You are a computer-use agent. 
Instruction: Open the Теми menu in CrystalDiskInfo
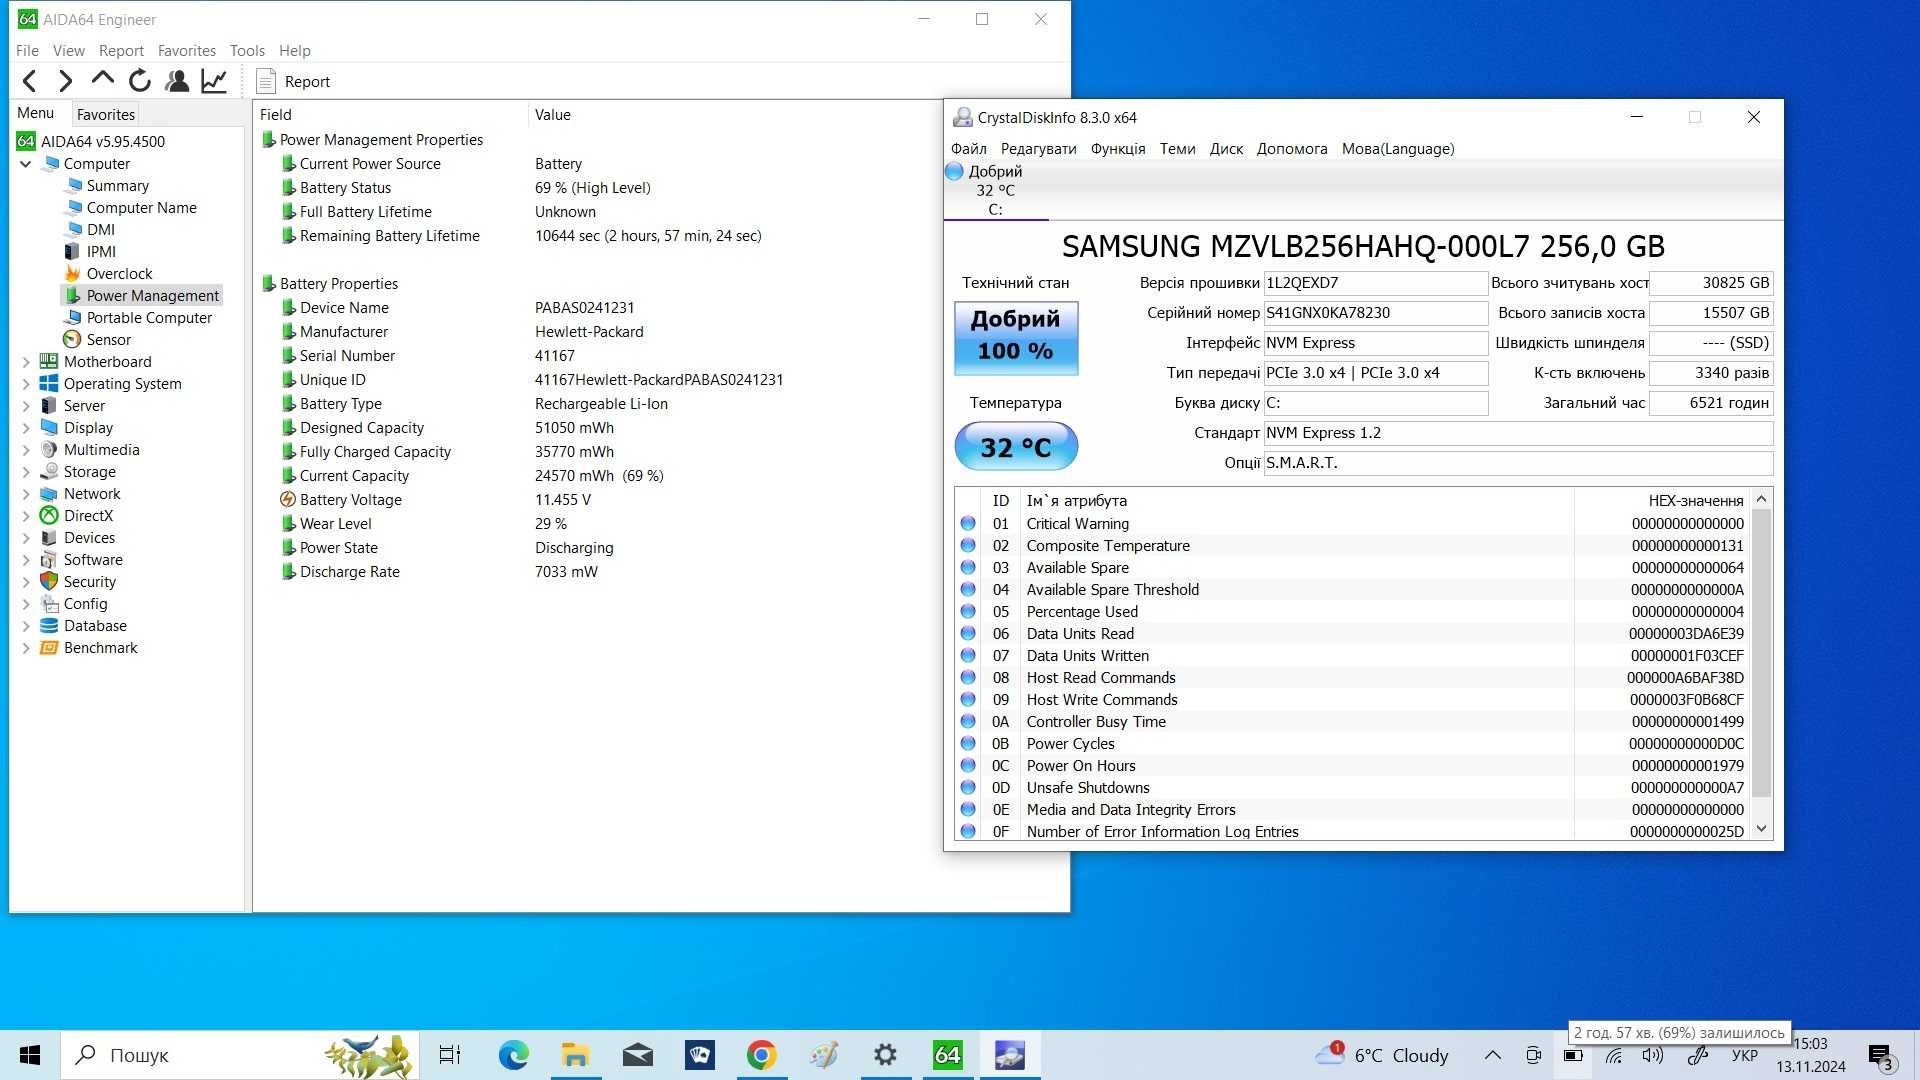click(1177, 149)
